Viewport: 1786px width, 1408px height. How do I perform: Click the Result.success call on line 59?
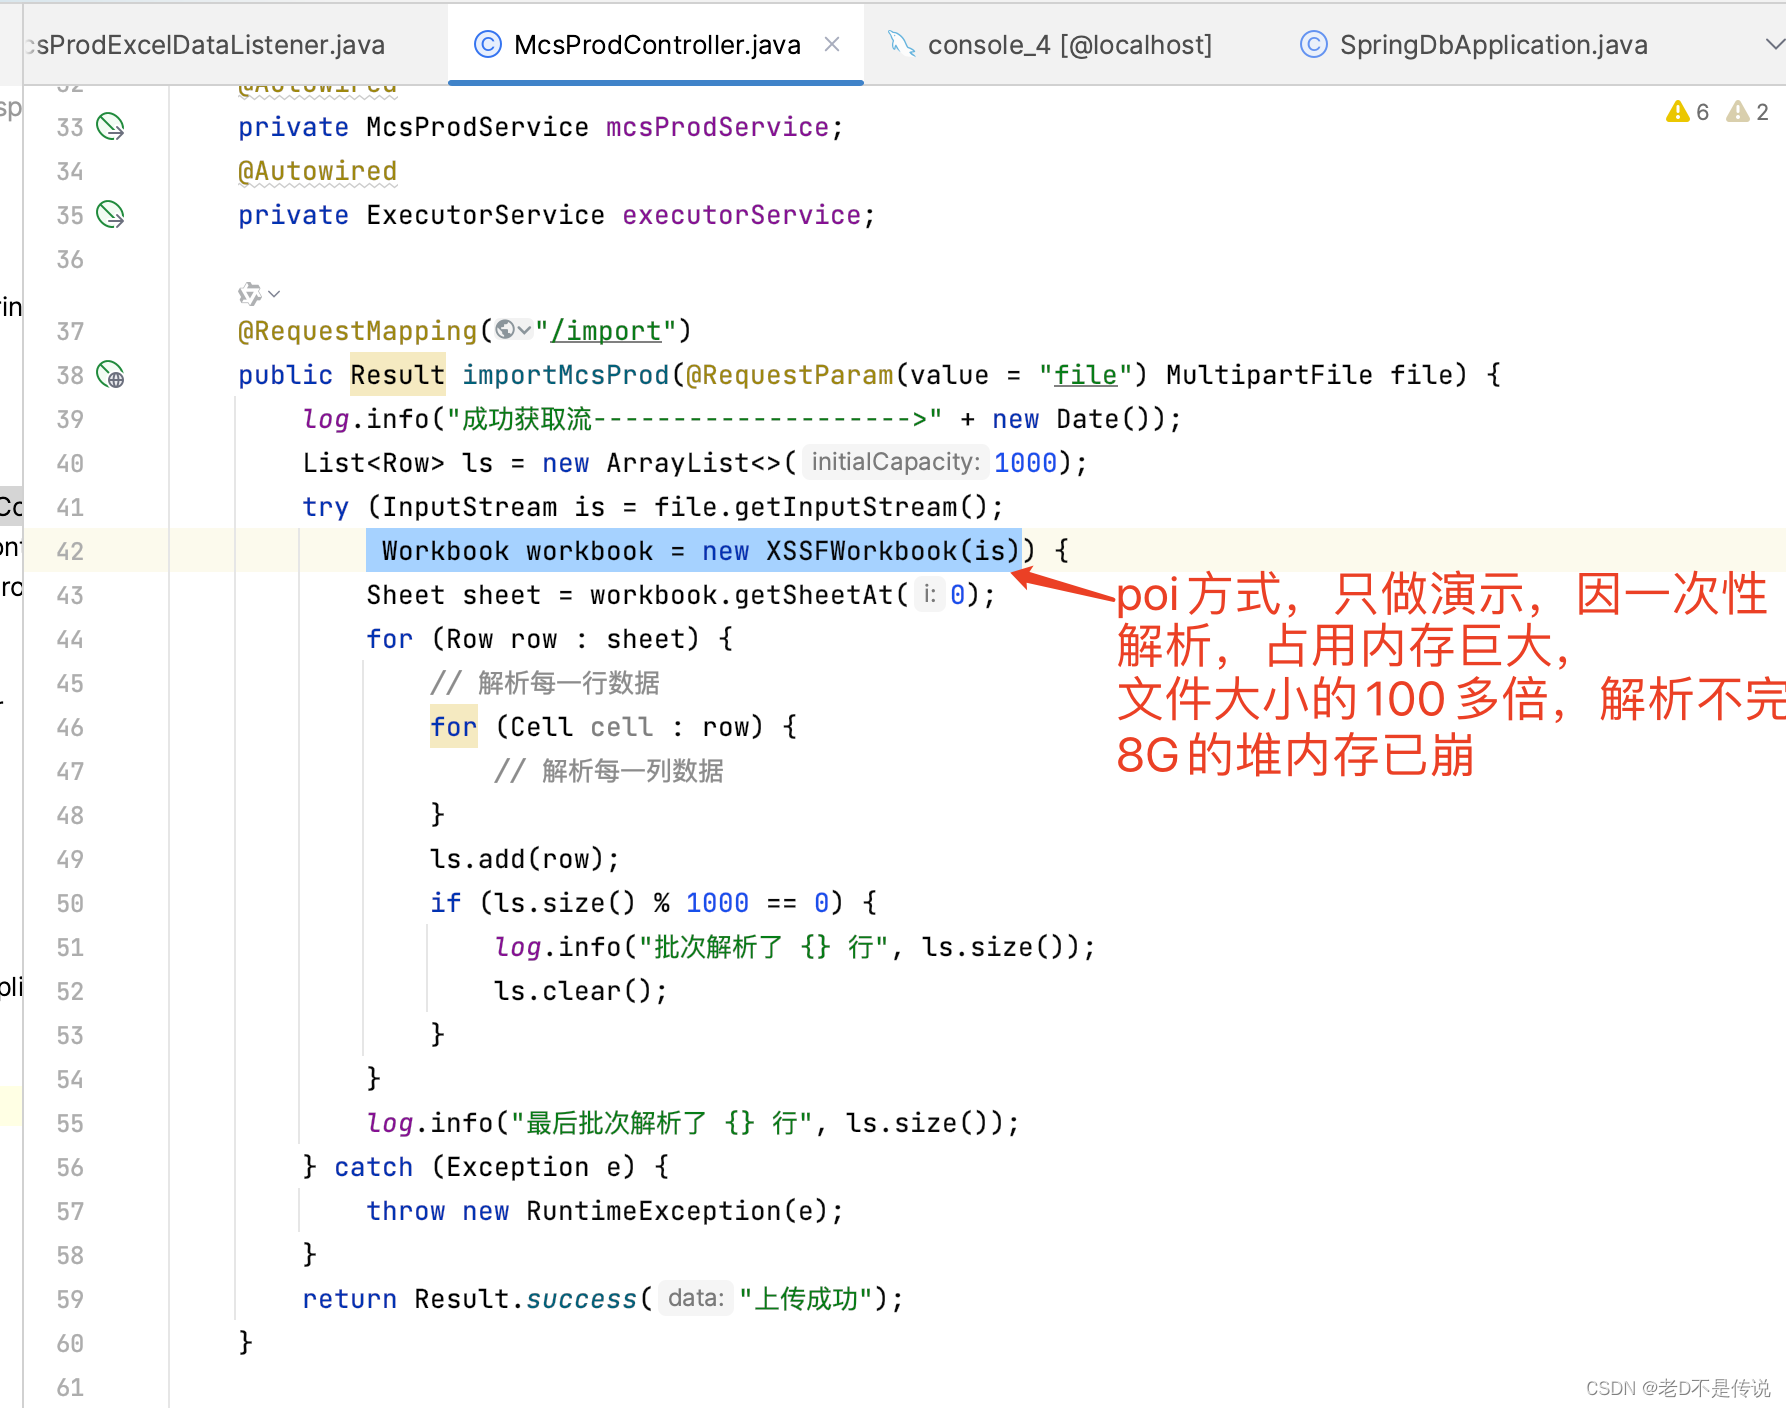(526, 1299)
